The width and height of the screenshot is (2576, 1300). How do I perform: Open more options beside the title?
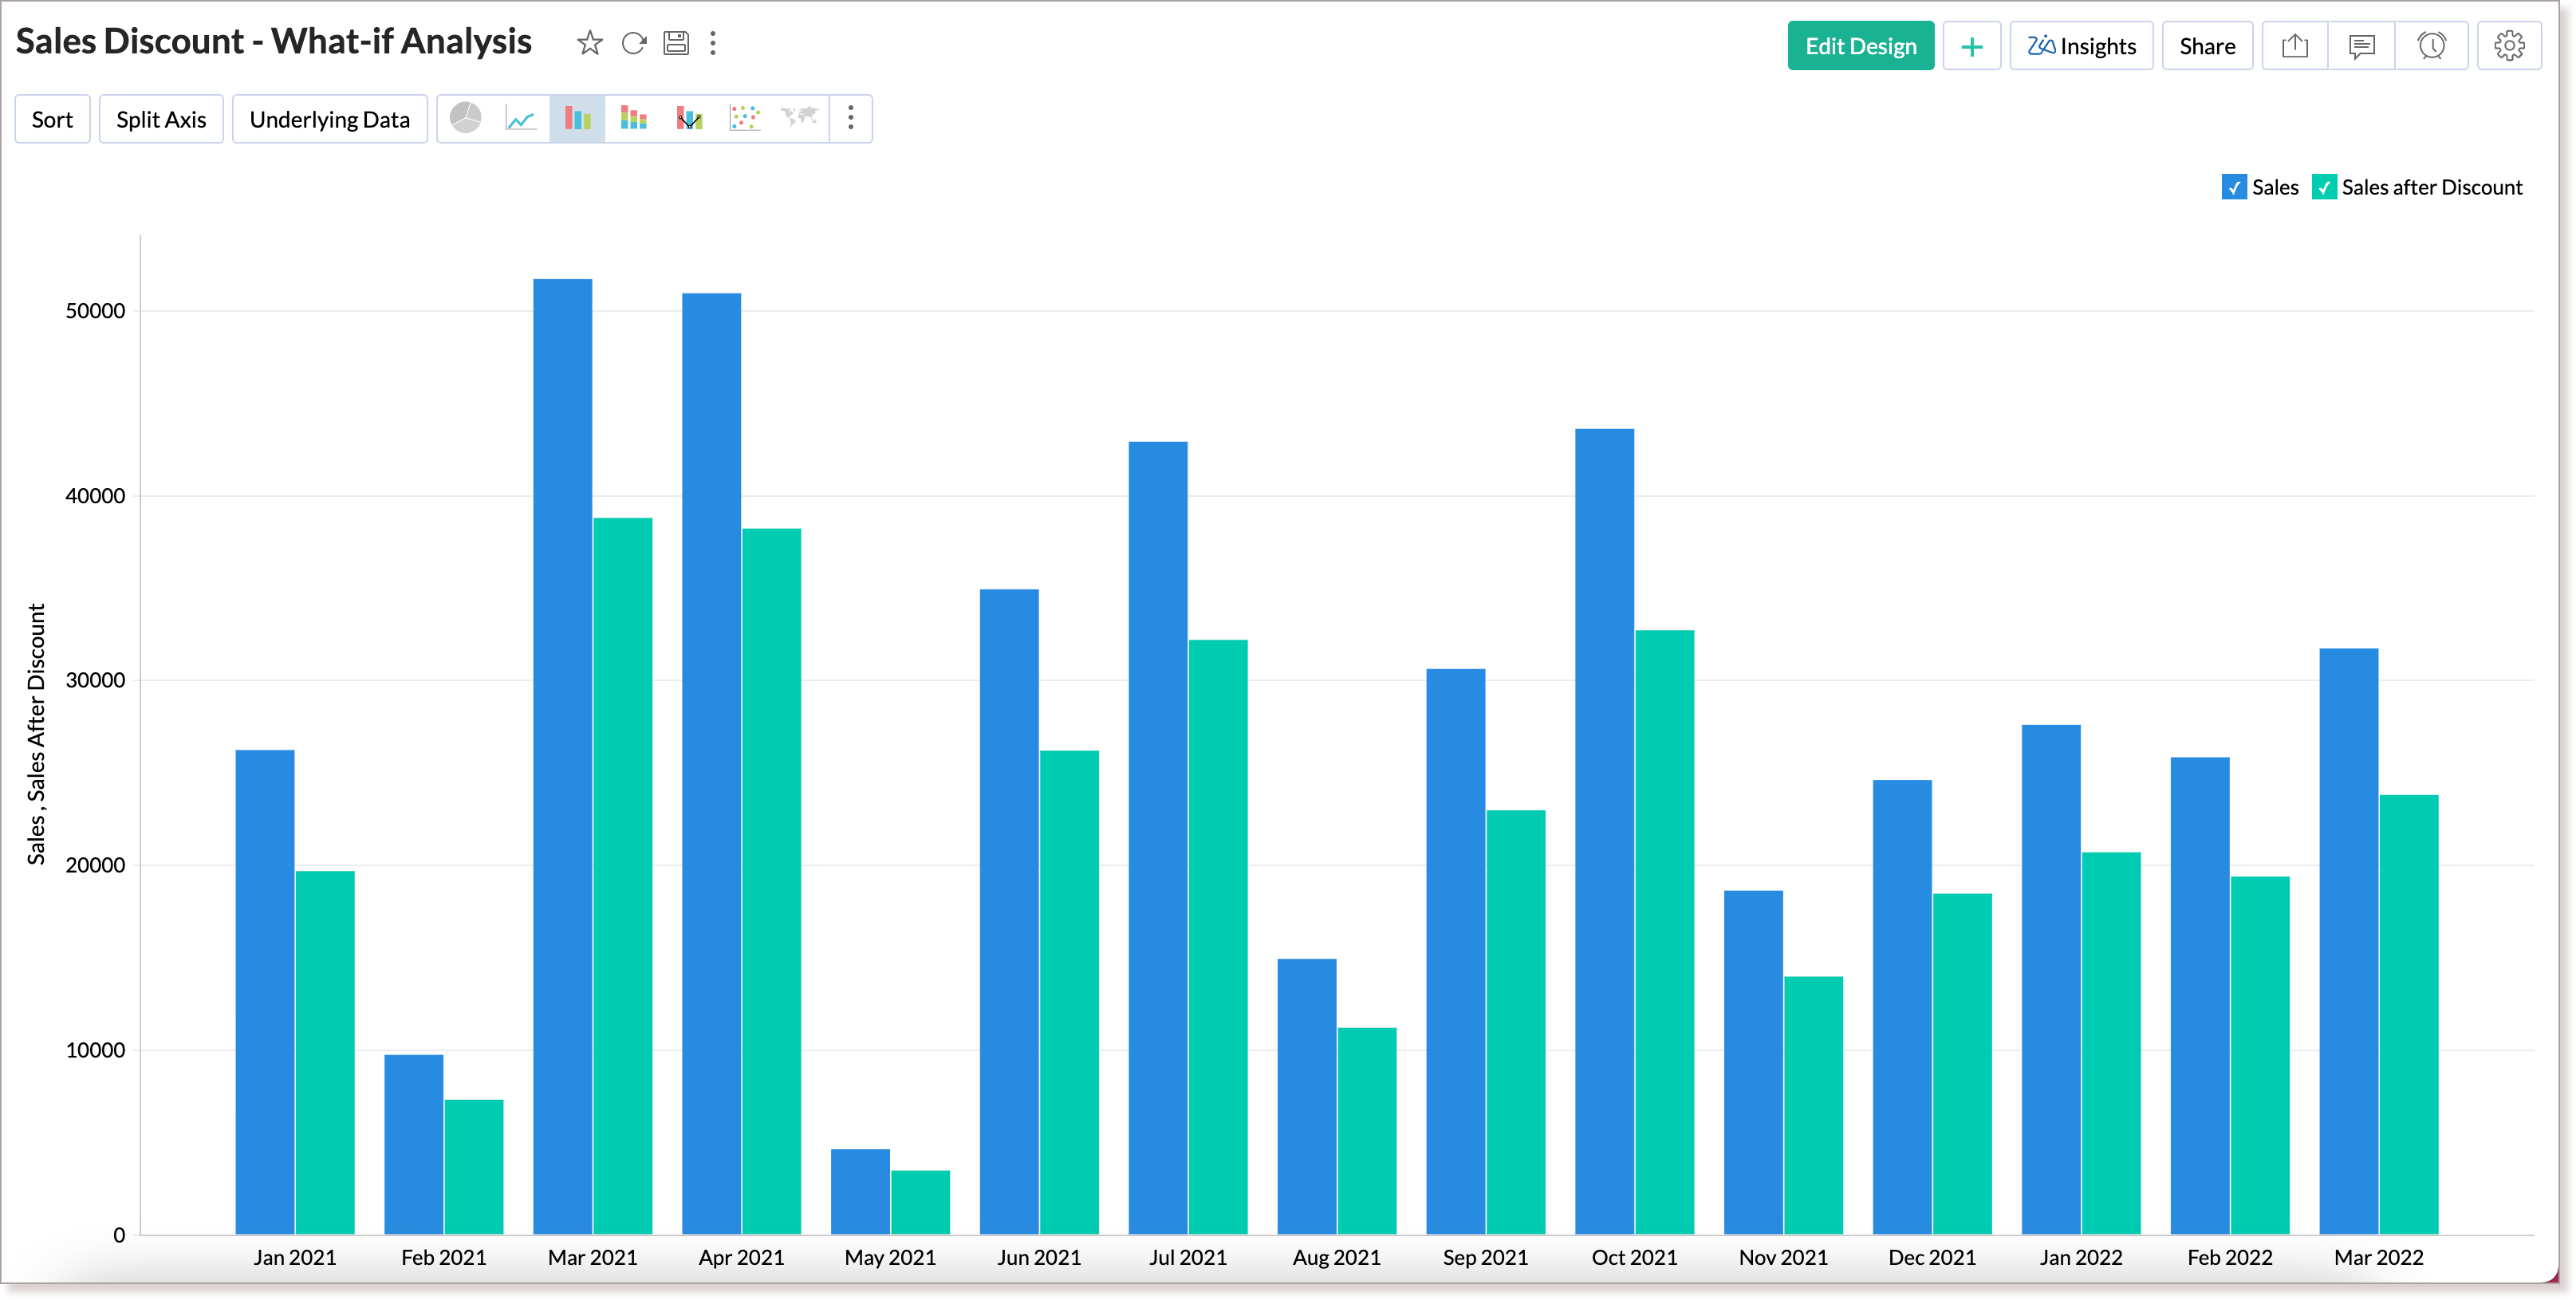pos(713,43)
